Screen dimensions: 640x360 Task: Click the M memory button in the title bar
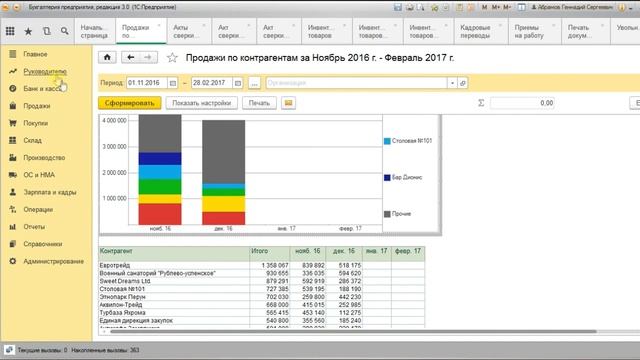484,7
